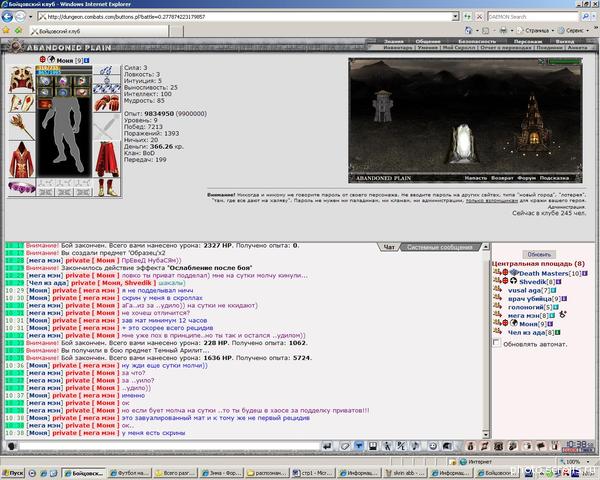Click player name врач убийца[9]
Viewport: 600px width, 480px height.
point(534,299)
